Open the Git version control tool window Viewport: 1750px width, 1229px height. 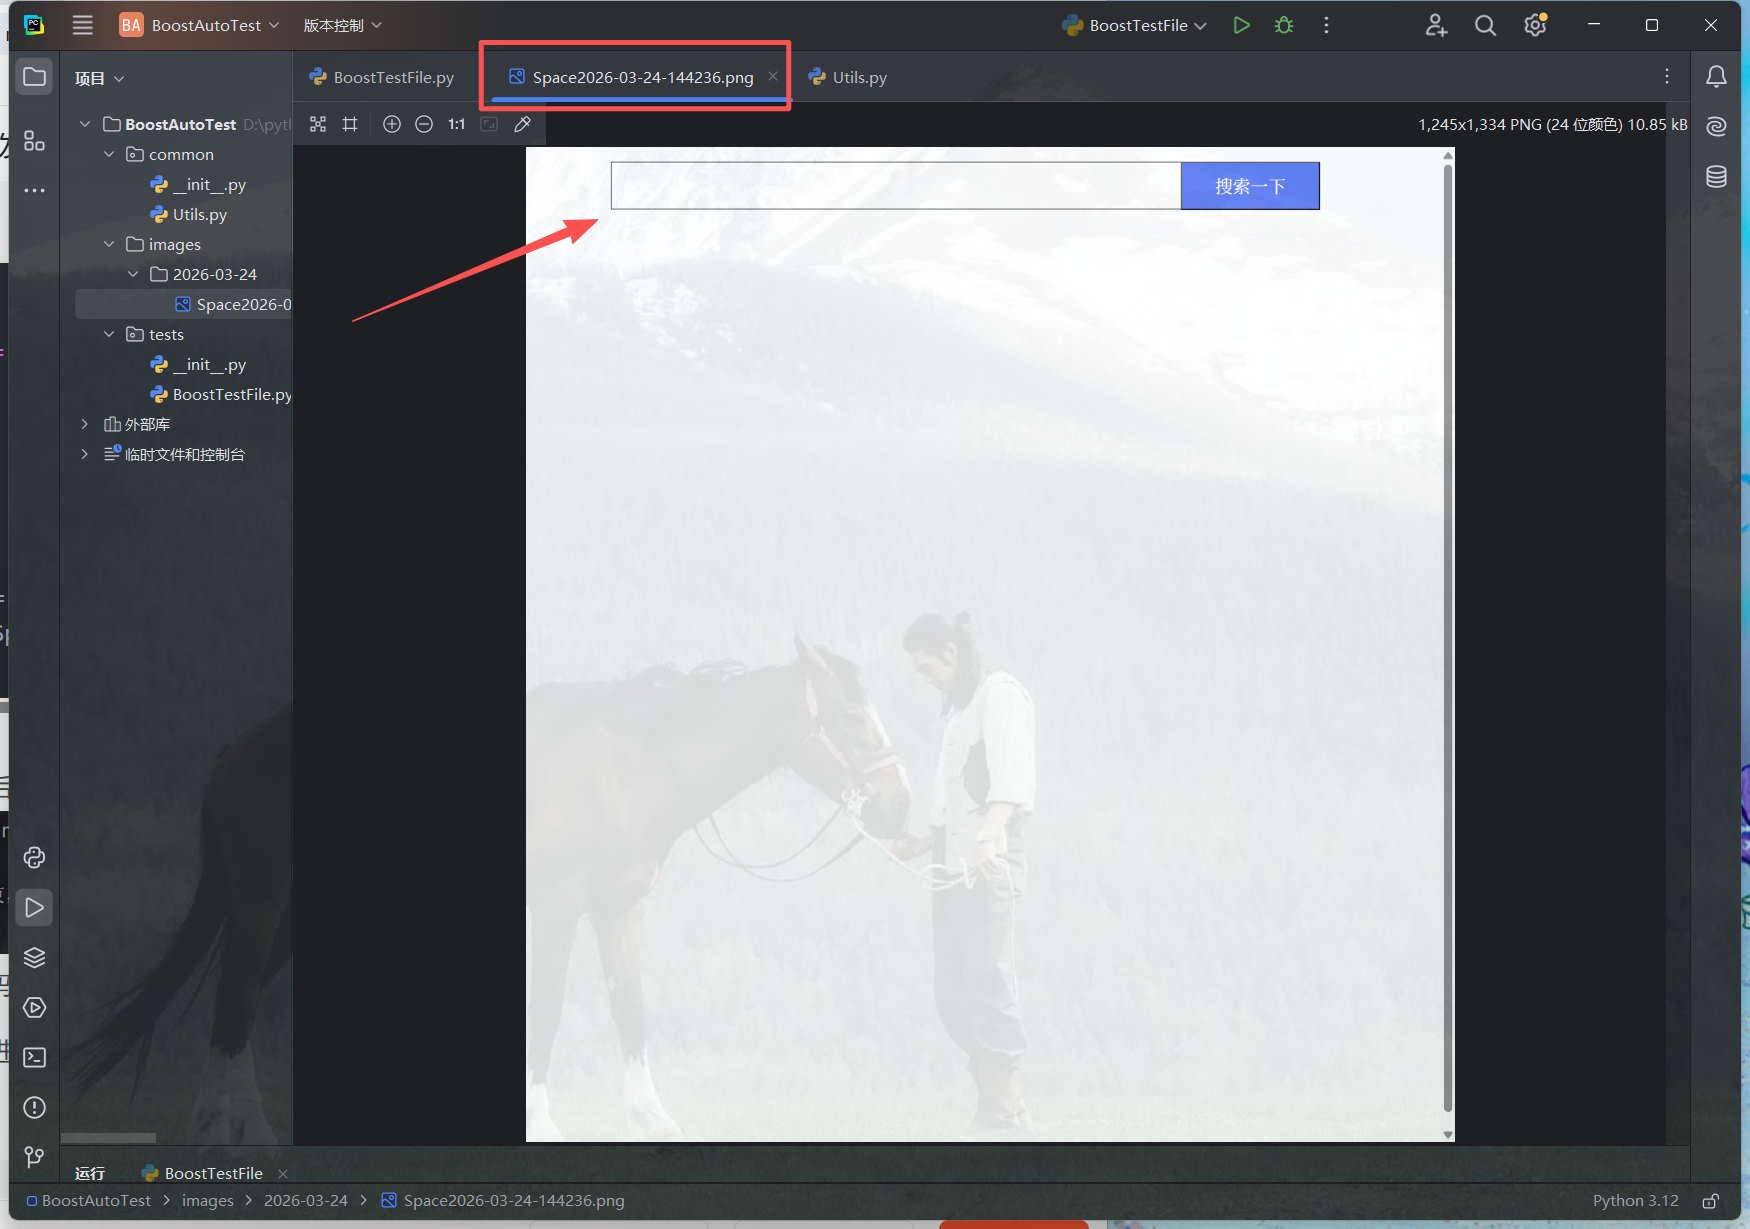pos(35,1157)
